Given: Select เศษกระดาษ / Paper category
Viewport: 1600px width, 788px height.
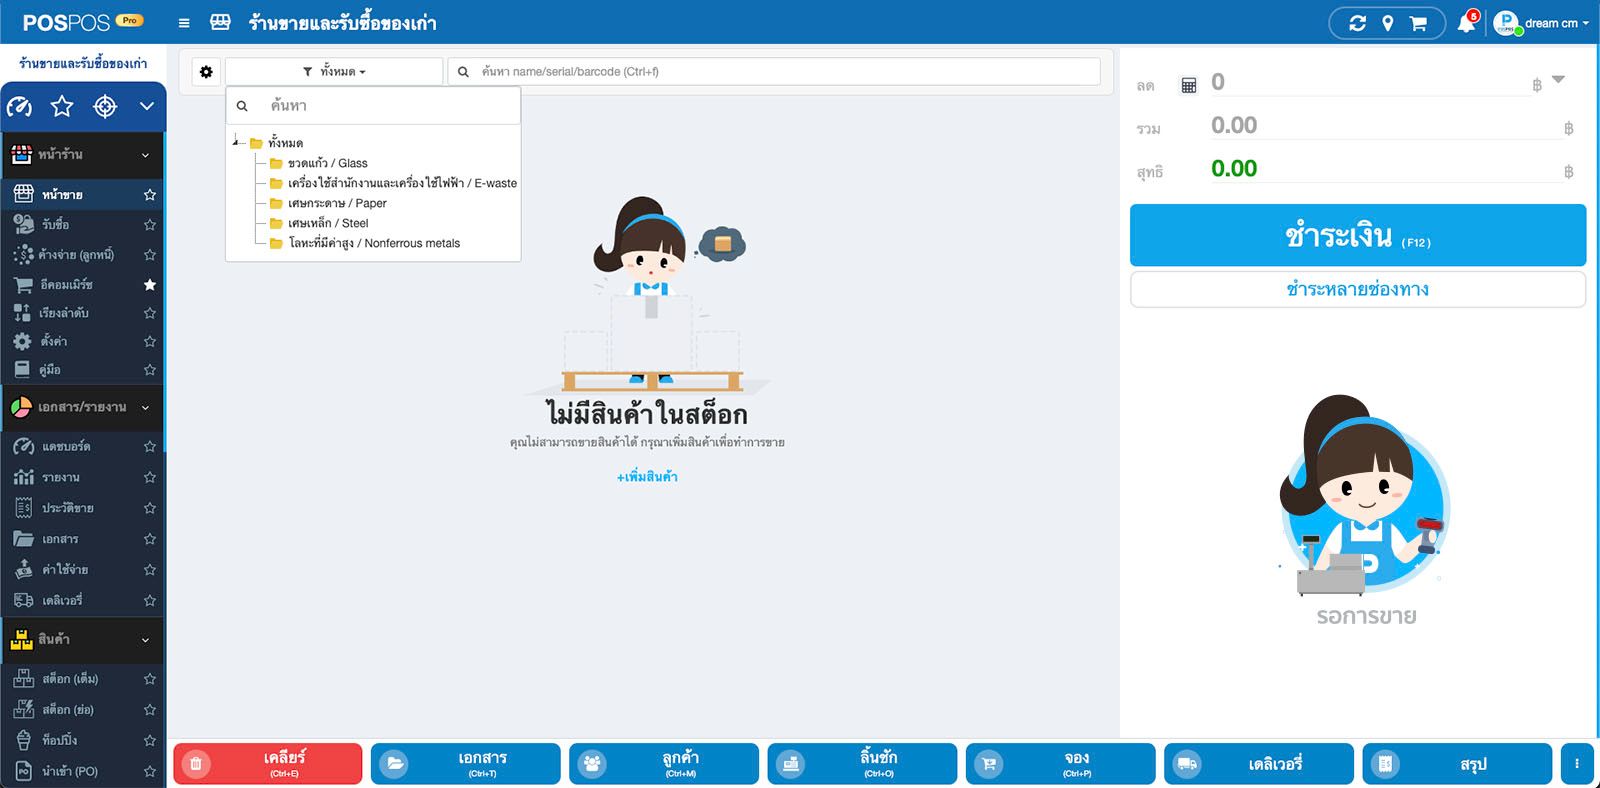Looking at the screenshot, I should 337,203.
